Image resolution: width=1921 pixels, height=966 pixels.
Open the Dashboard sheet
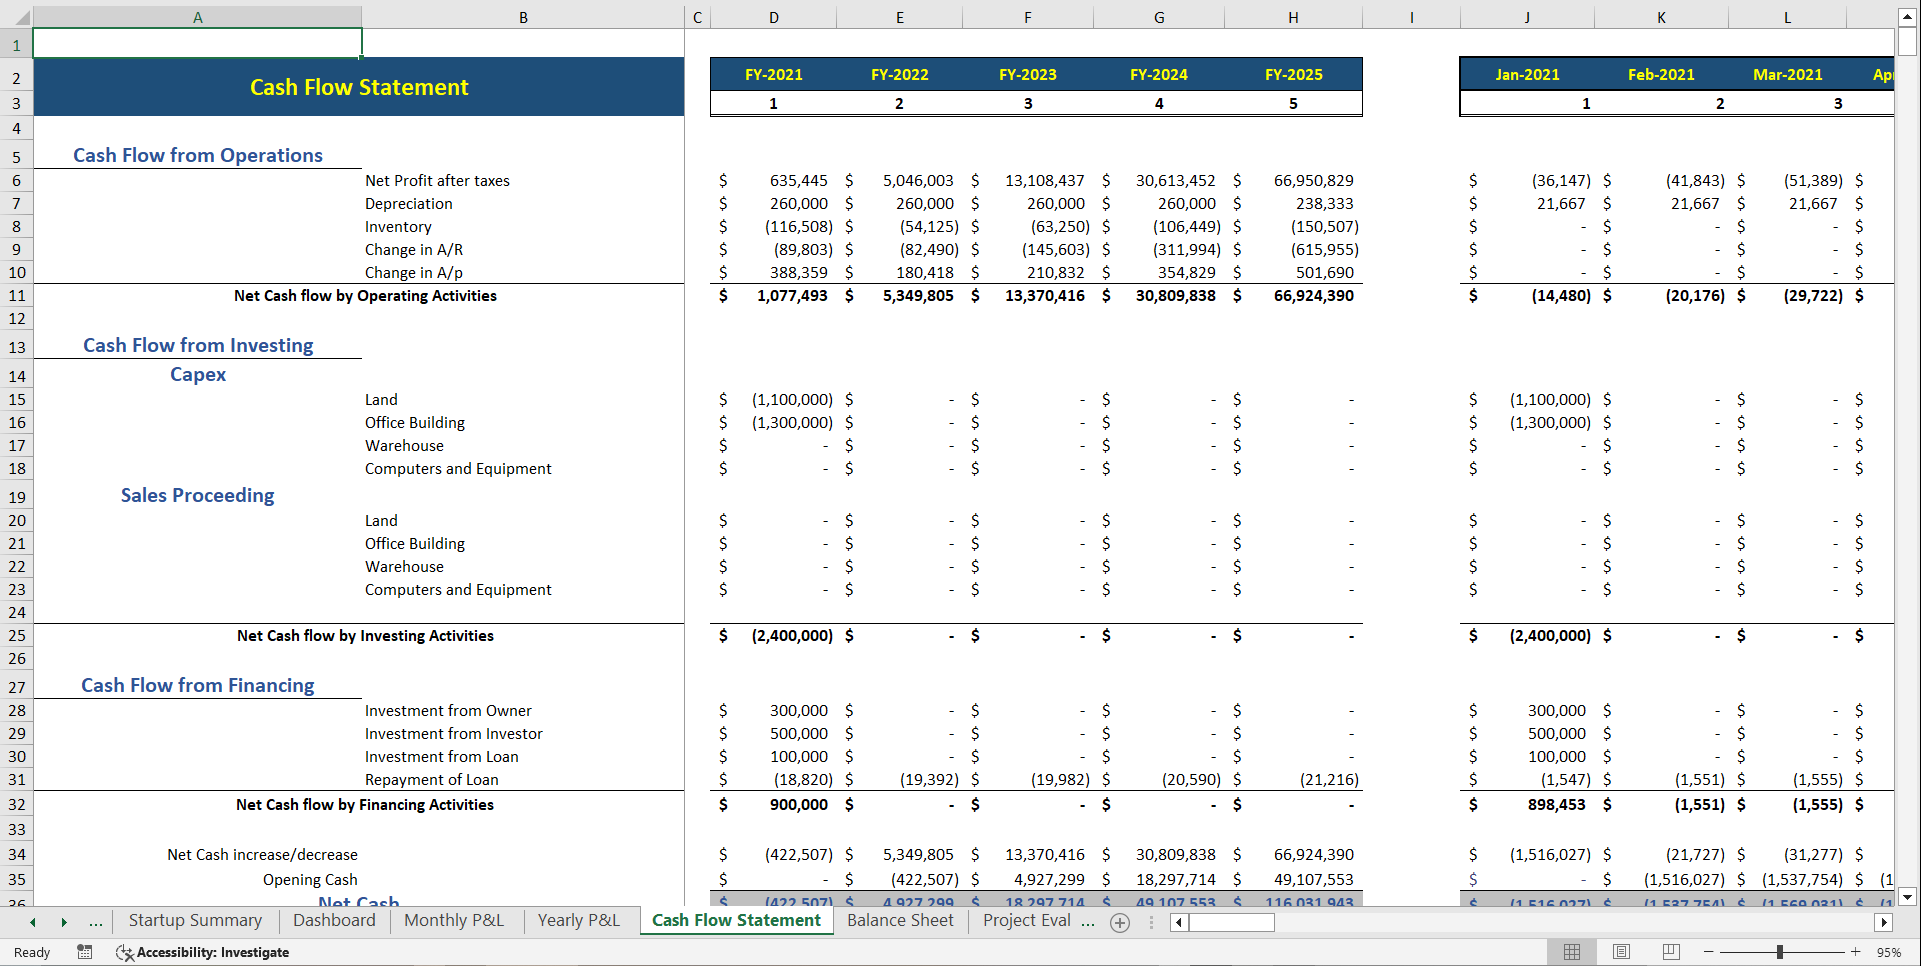(334, 920)
